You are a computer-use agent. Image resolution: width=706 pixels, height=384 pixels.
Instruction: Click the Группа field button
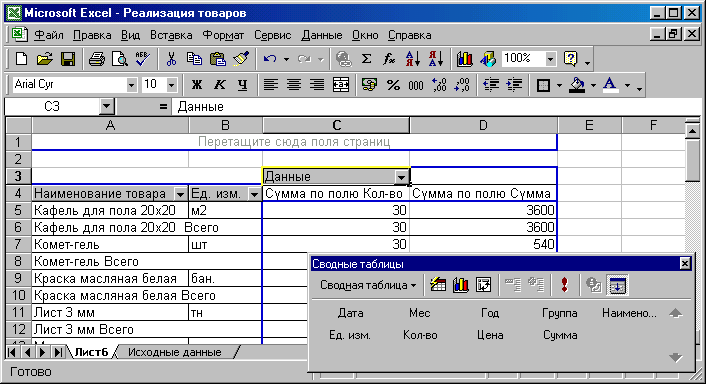(560, 313)
